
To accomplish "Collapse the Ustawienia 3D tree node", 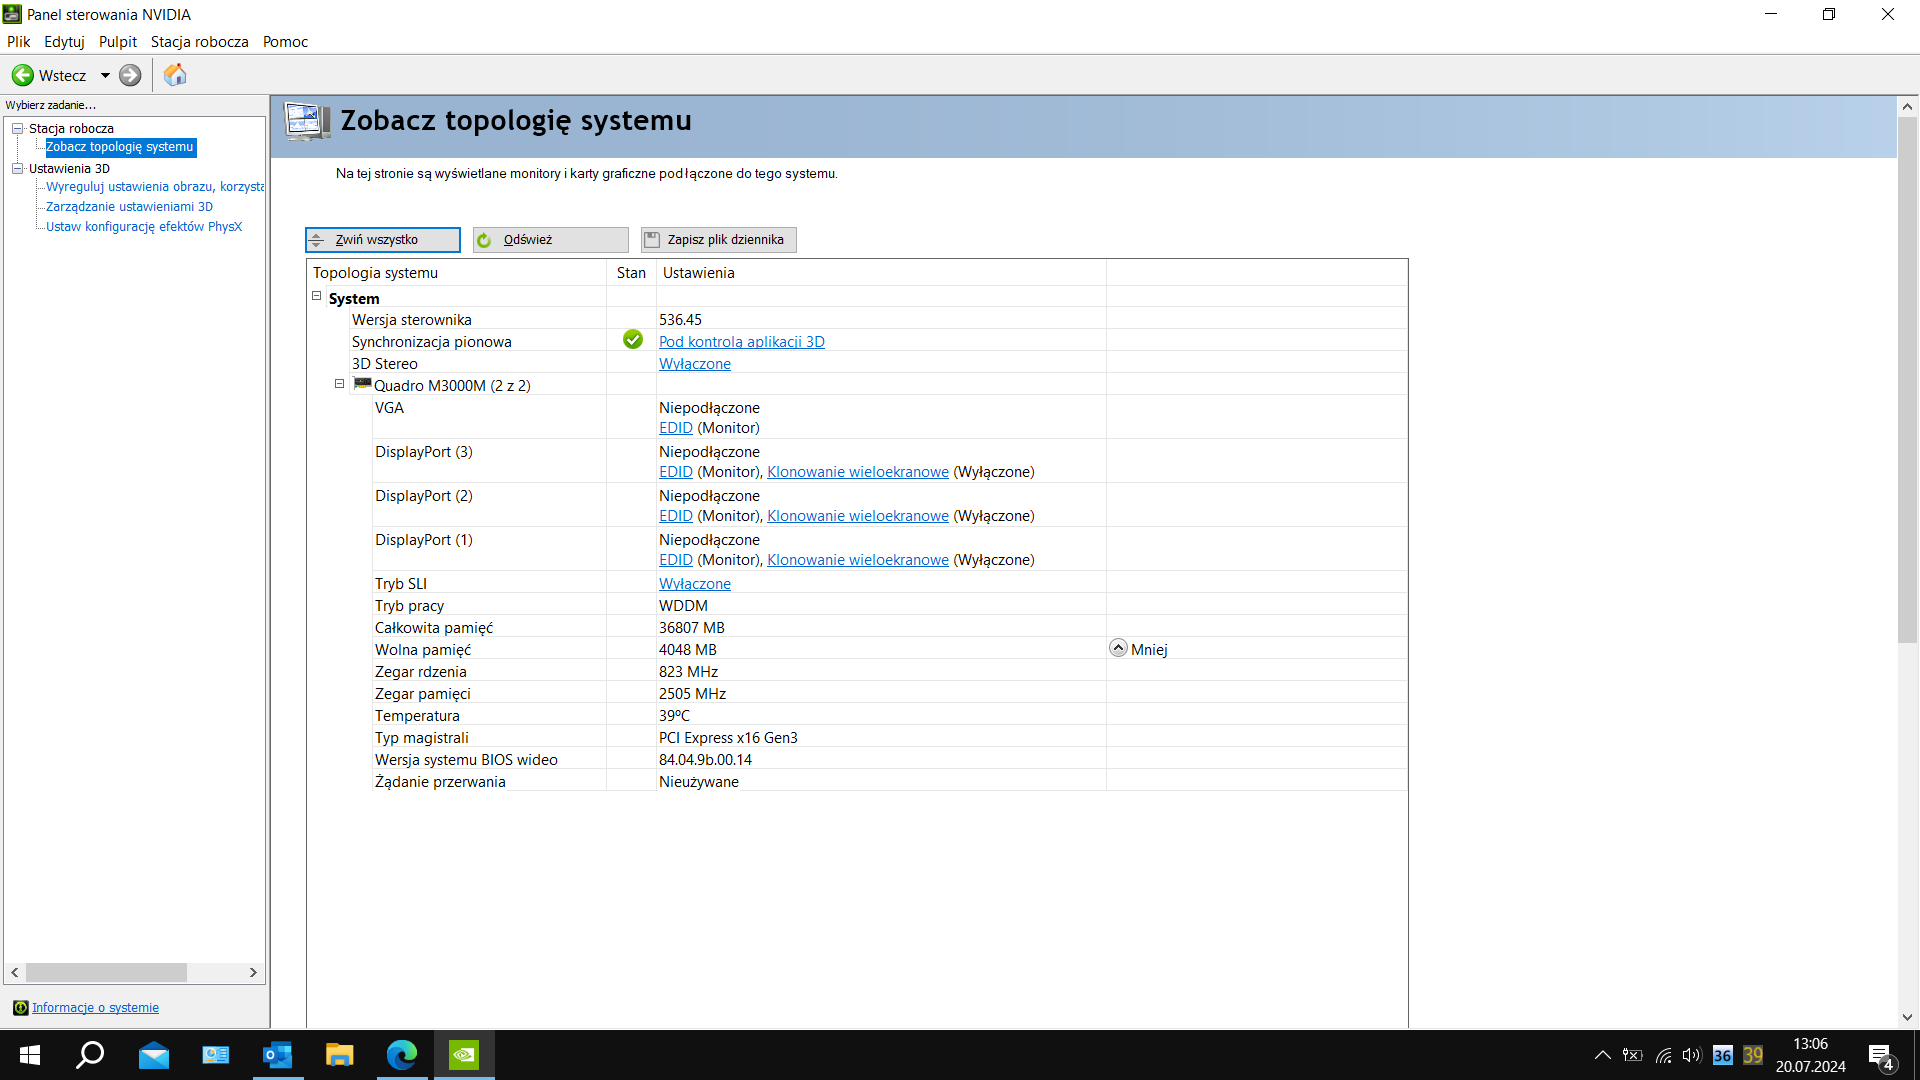I will [x=17, y=168].
